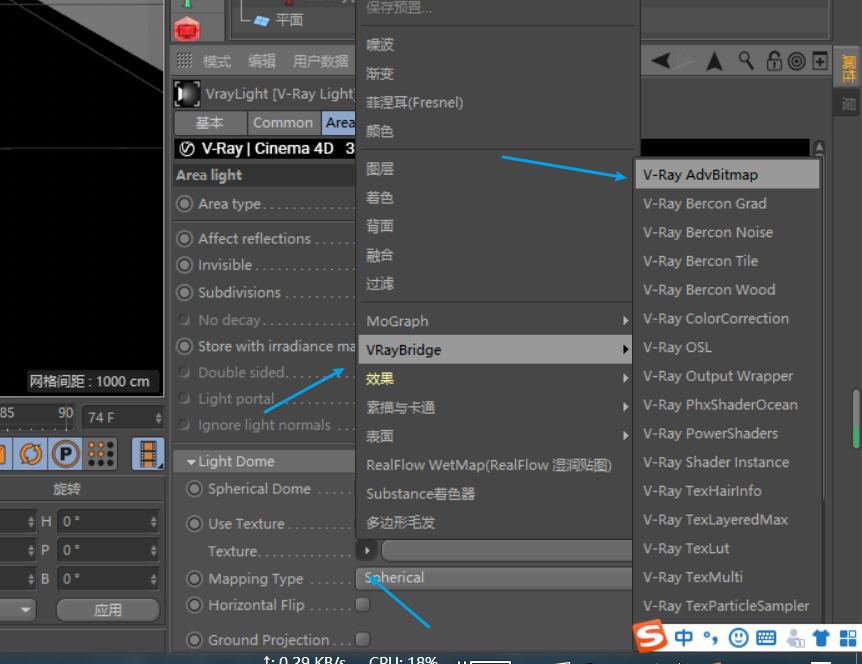Toggle the attributes lock icon
This screenshot has width=862, height=664.
[x=774, y=60]
